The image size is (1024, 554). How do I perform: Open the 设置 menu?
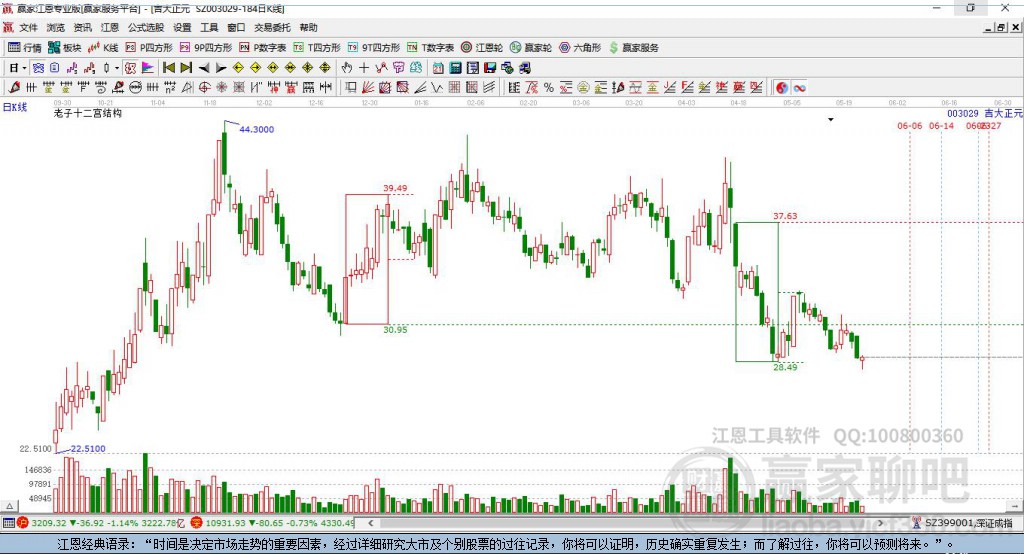[182, 27]
